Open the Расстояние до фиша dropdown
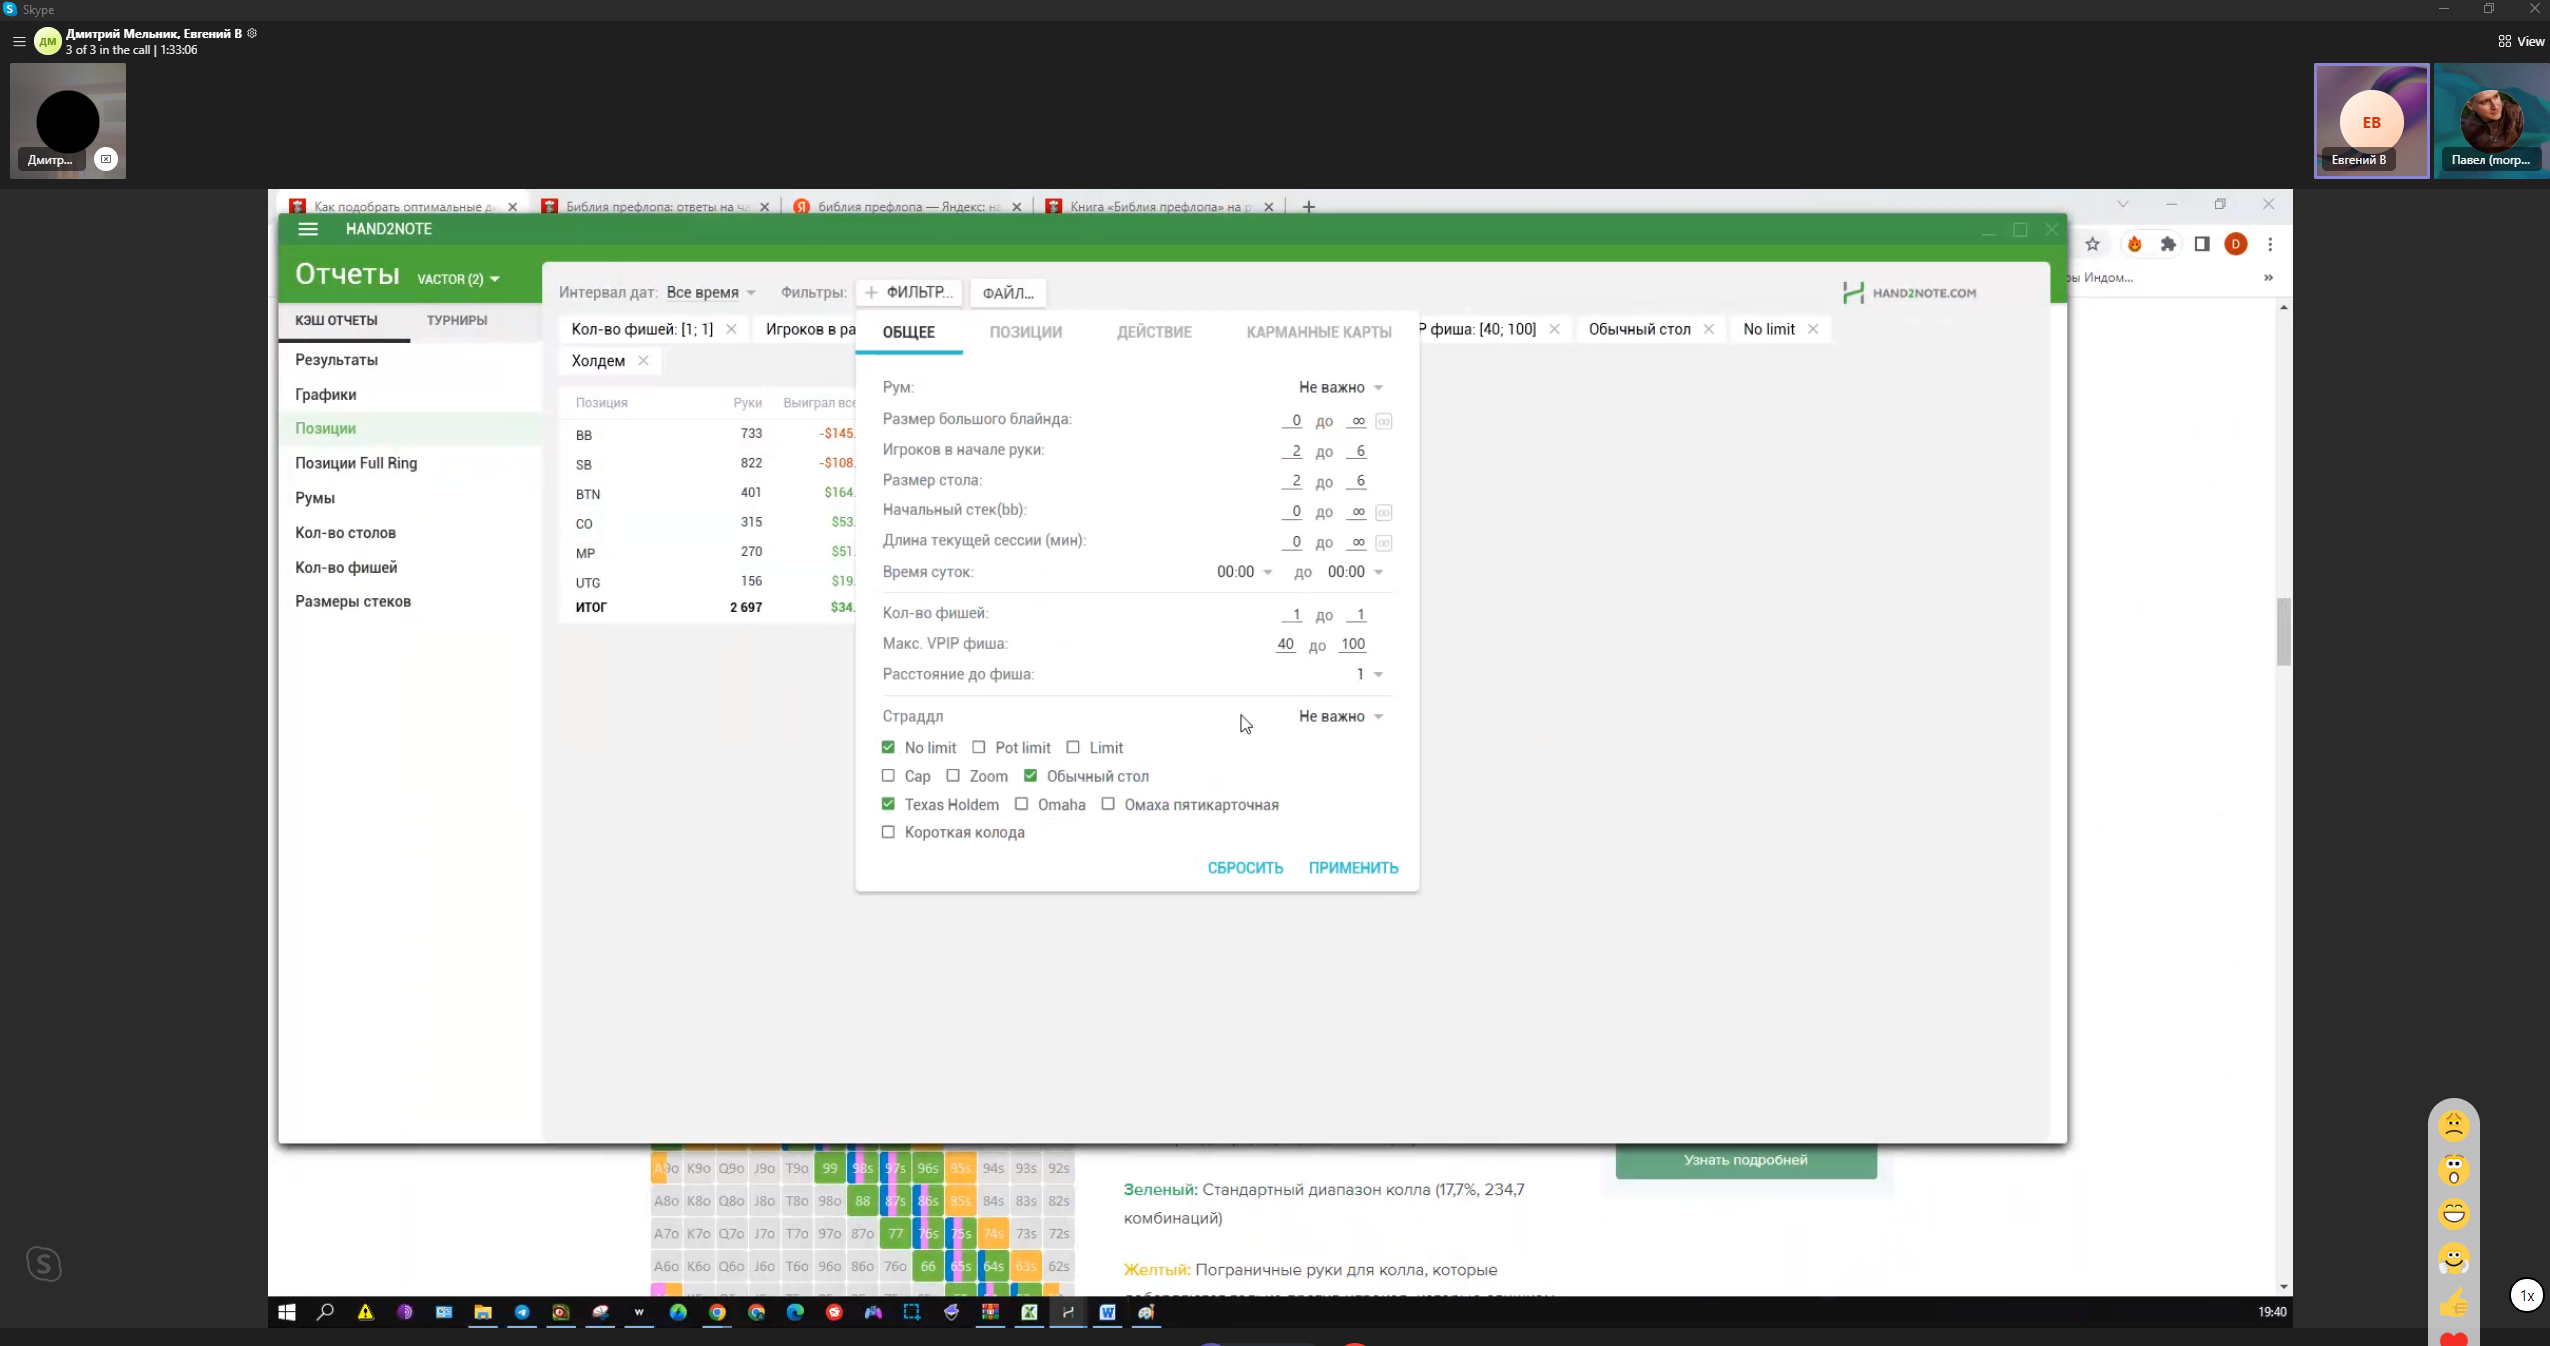Image resolution: width=2550 pixels, height=1346 pixels. 1369,674
